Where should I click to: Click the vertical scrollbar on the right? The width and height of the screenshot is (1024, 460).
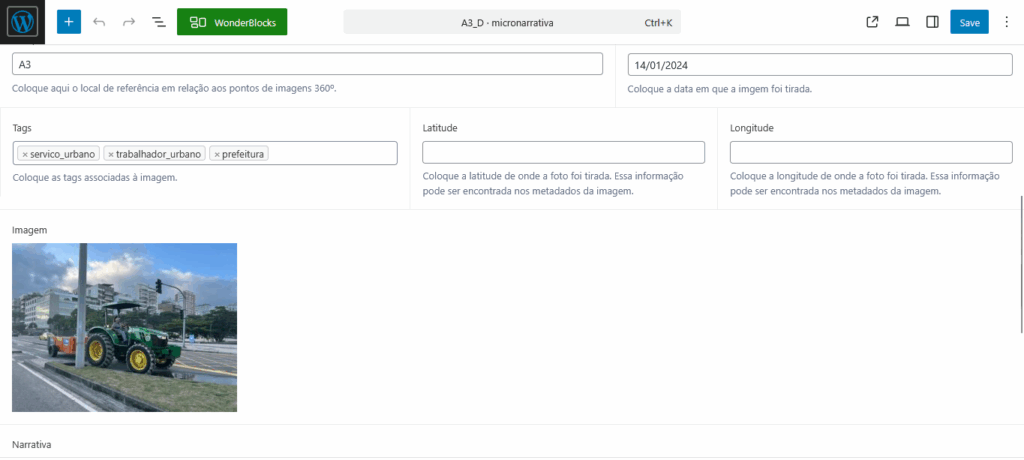(1020, 265)
